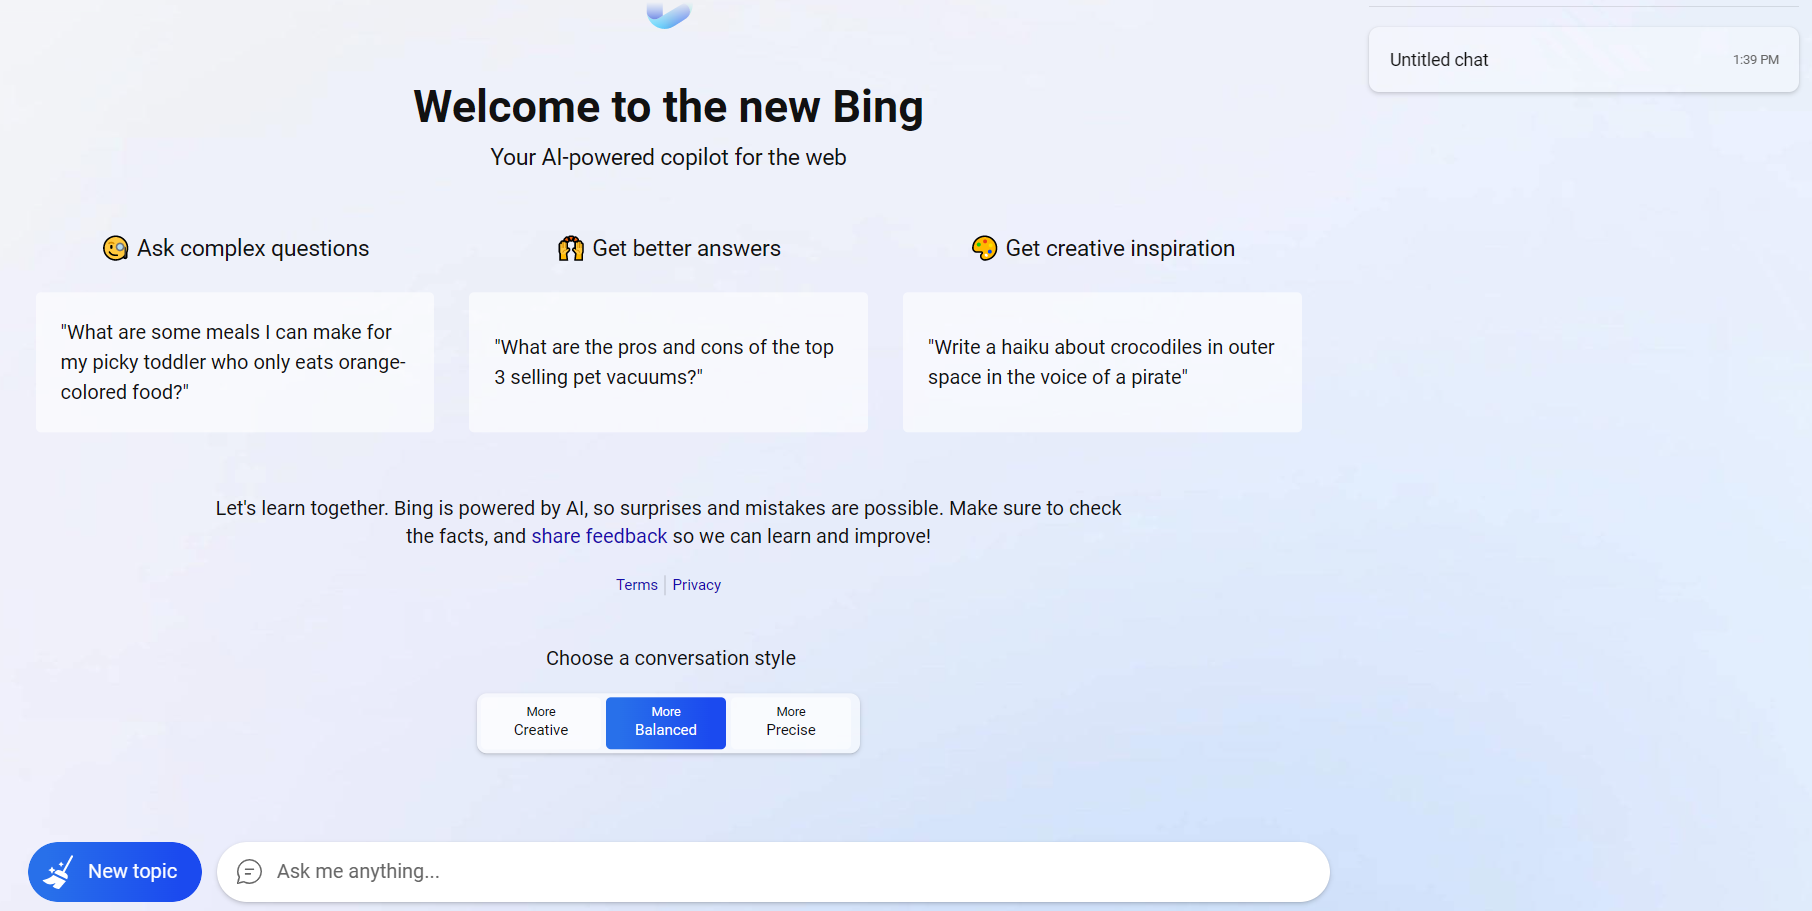Image resolution: width=1812 pixels, height=911 pixels.
Task: Select More Creative conversation style
Action: (x=541, y=722)
